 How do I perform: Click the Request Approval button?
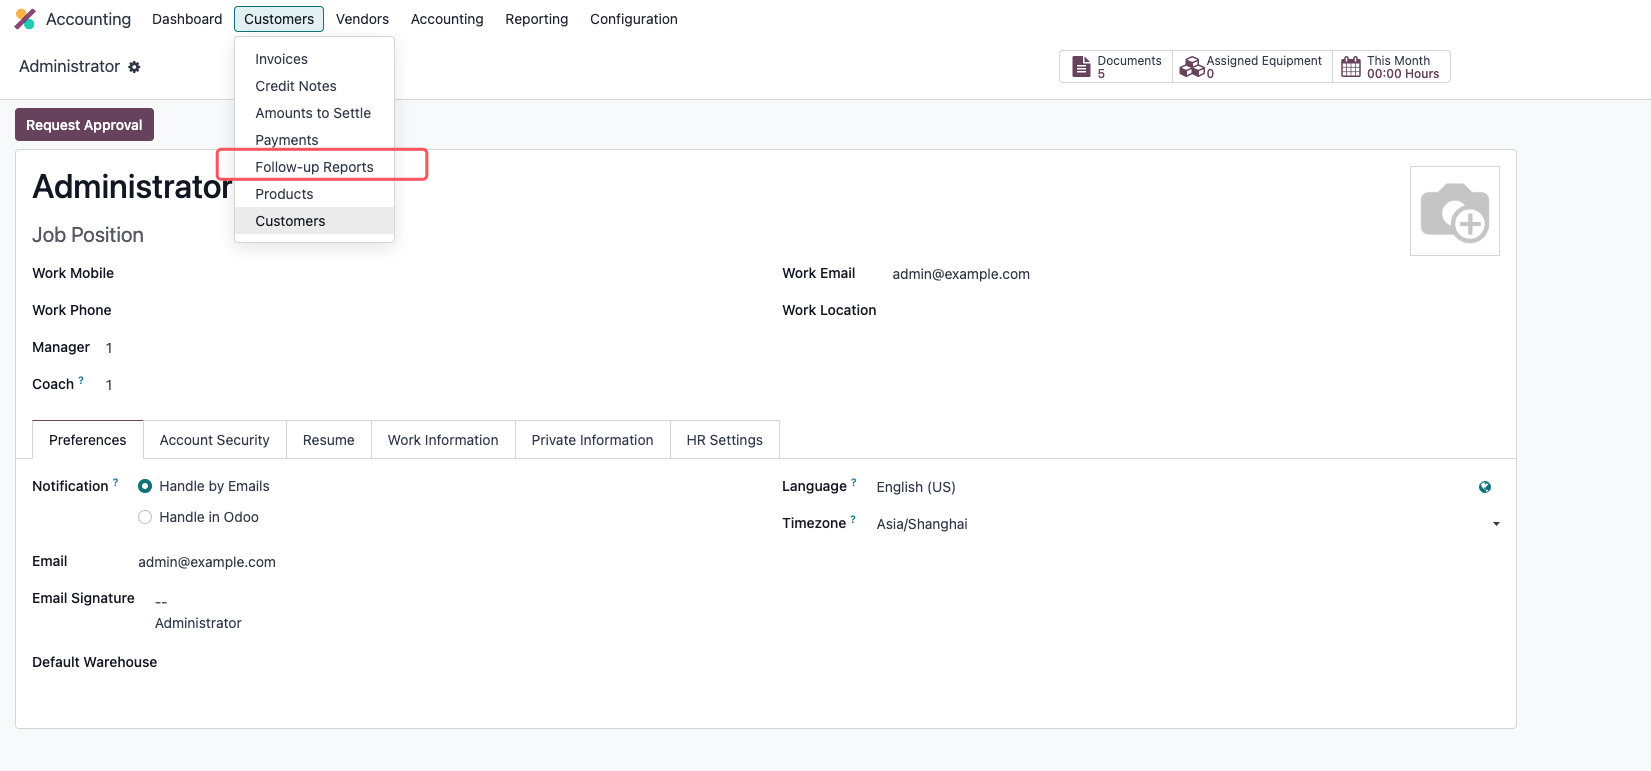[84, 125]
